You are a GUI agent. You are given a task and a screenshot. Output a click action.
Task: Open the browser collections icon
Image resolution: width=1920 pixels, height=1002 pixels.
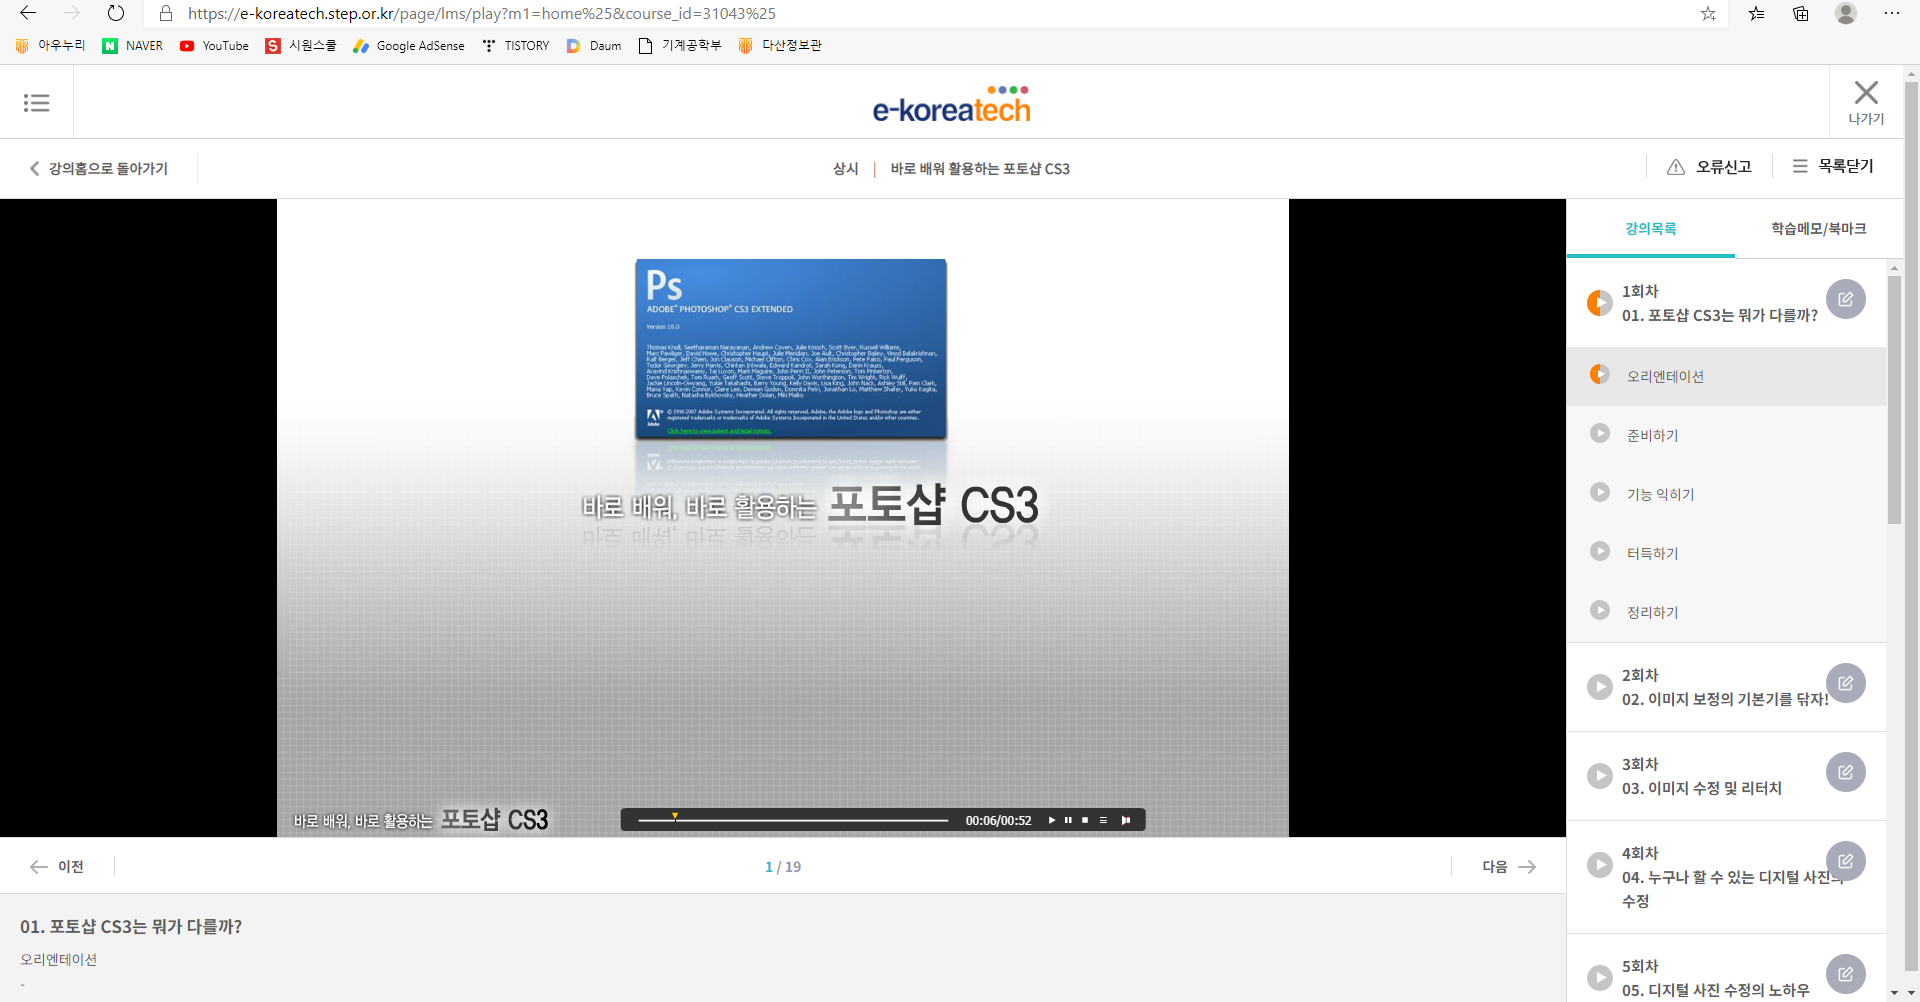tap(1801, 13)
